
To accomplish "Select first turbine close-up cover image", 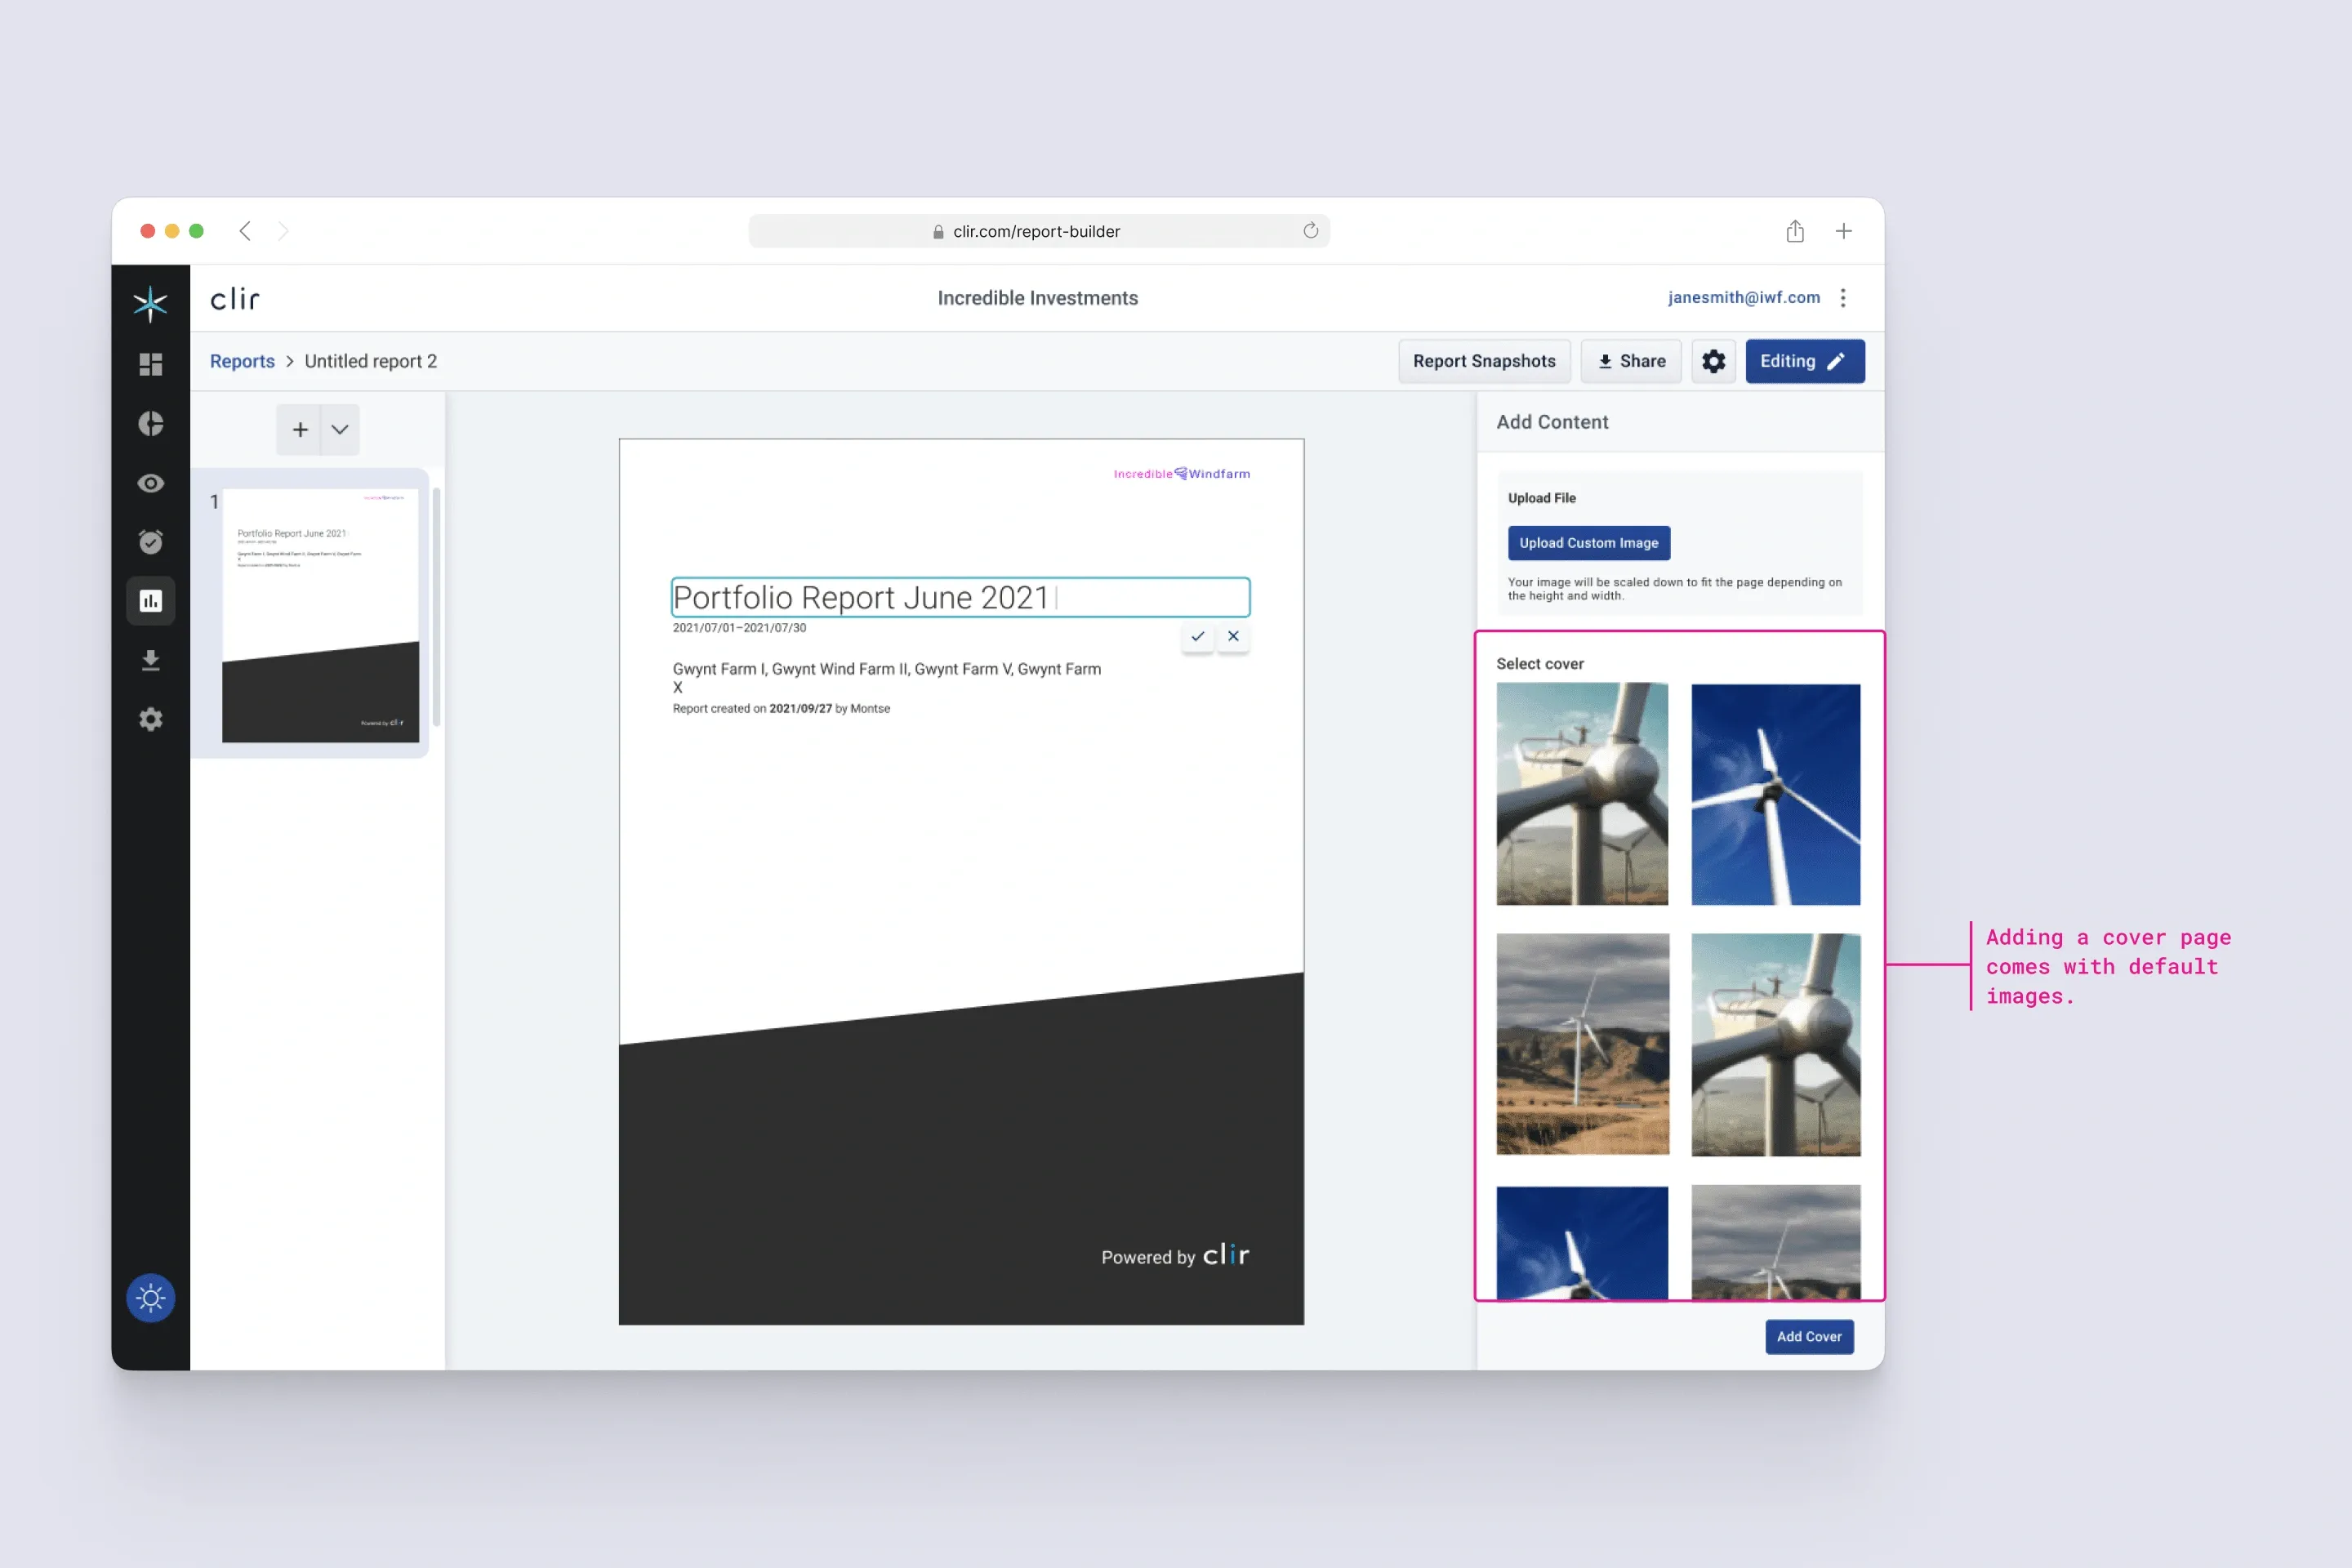I will (x=1582, y=794).
